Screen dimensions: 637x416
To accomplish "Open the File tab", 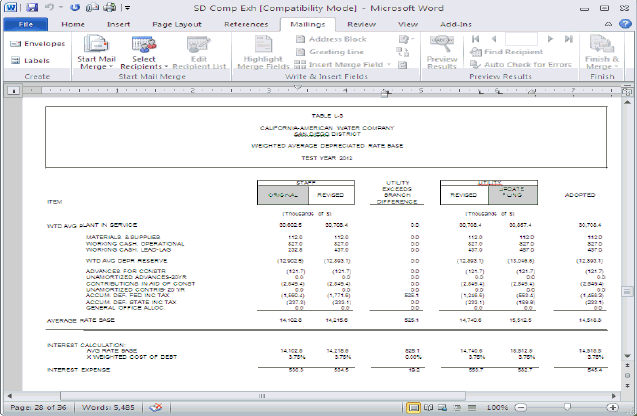I will point(25,23).
